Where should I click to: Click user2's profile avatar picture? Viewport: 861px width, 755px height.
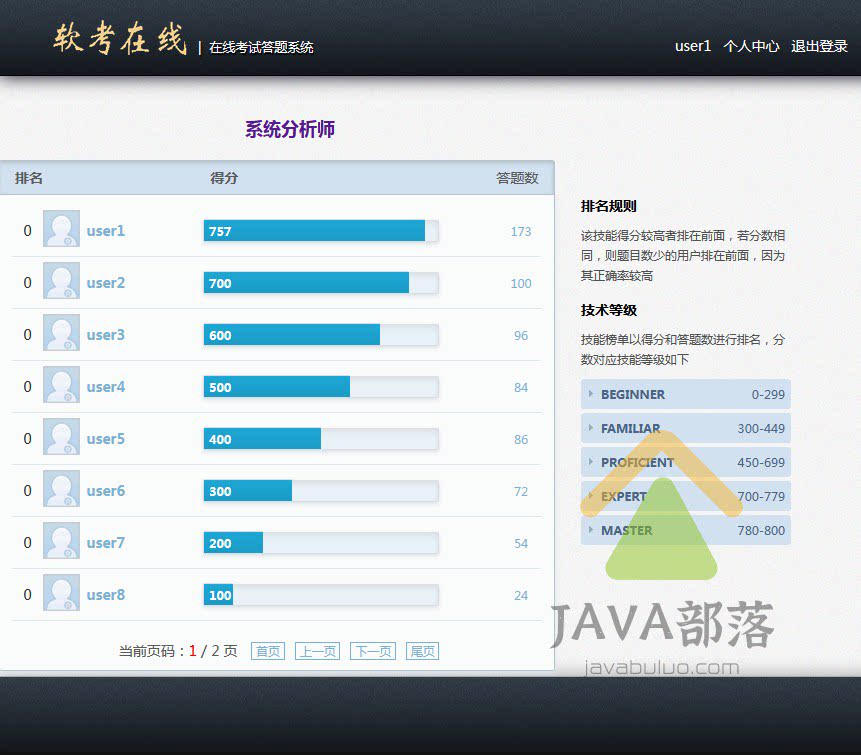click(61, 282)
